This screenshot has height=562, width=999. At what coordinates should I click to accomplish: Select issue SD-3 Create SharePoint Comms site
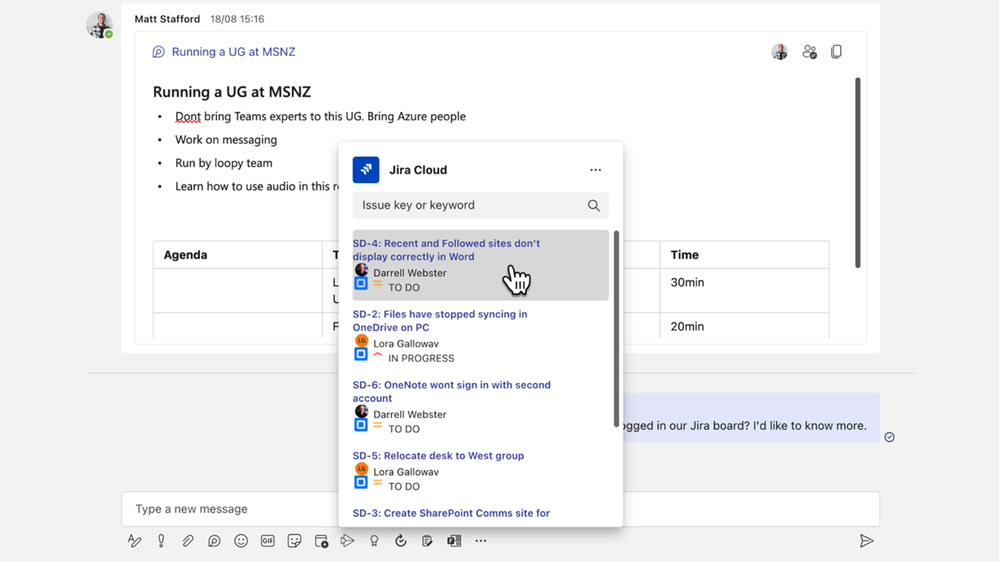tap(451, 513)
